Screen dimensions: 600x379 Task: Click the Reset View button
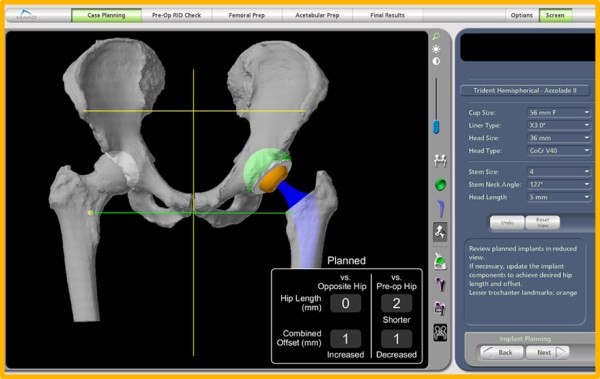click(x=542, y=222)
